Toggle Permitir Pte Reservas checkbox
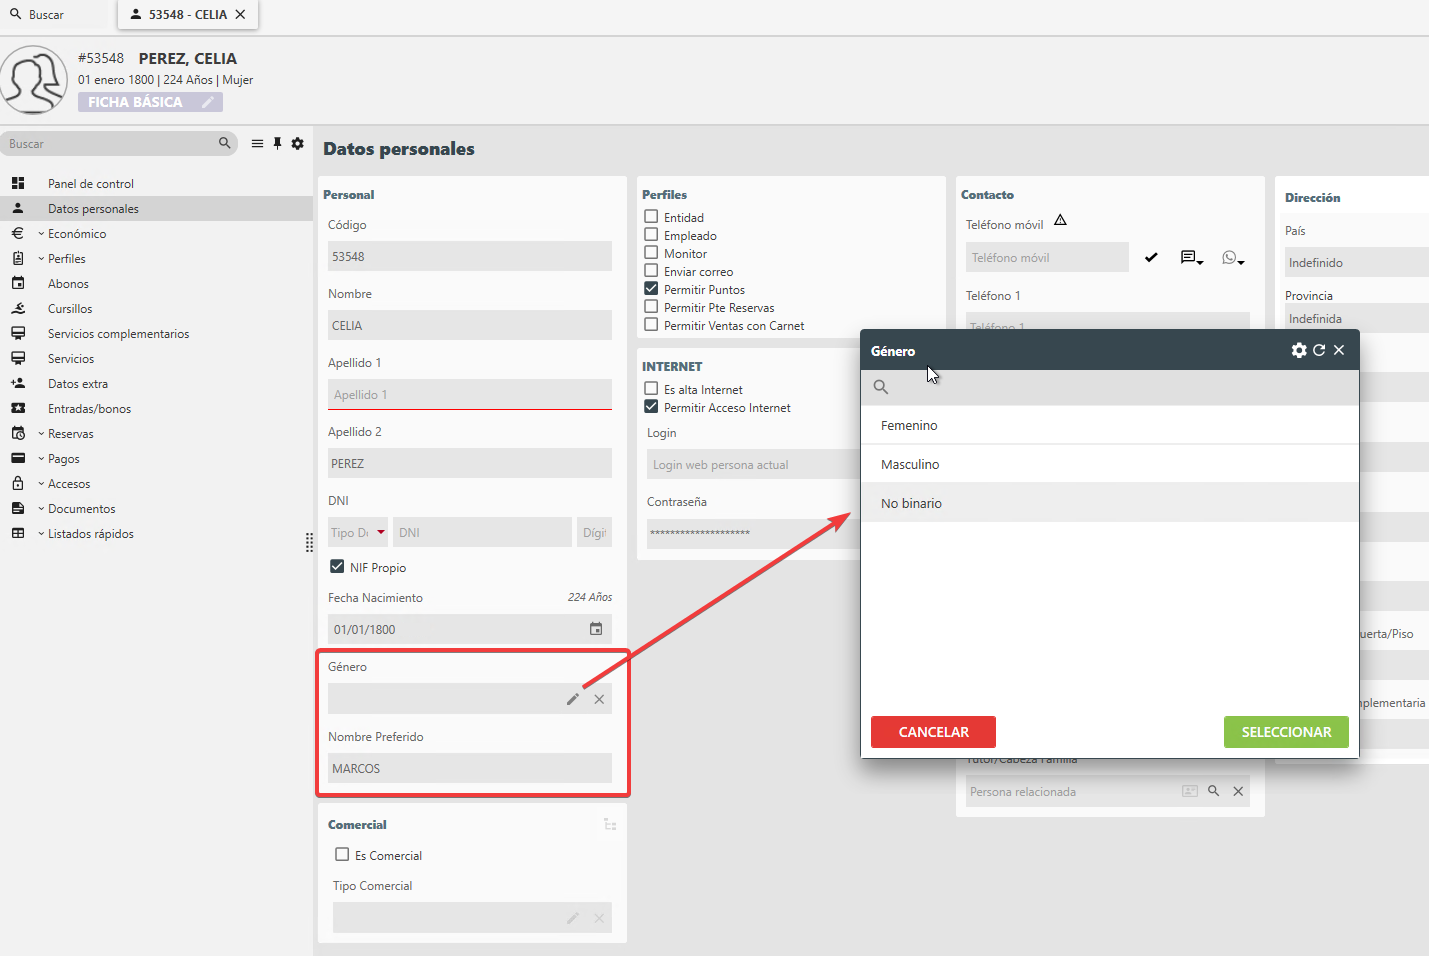1429x956 pixels. tap(651, 307)
